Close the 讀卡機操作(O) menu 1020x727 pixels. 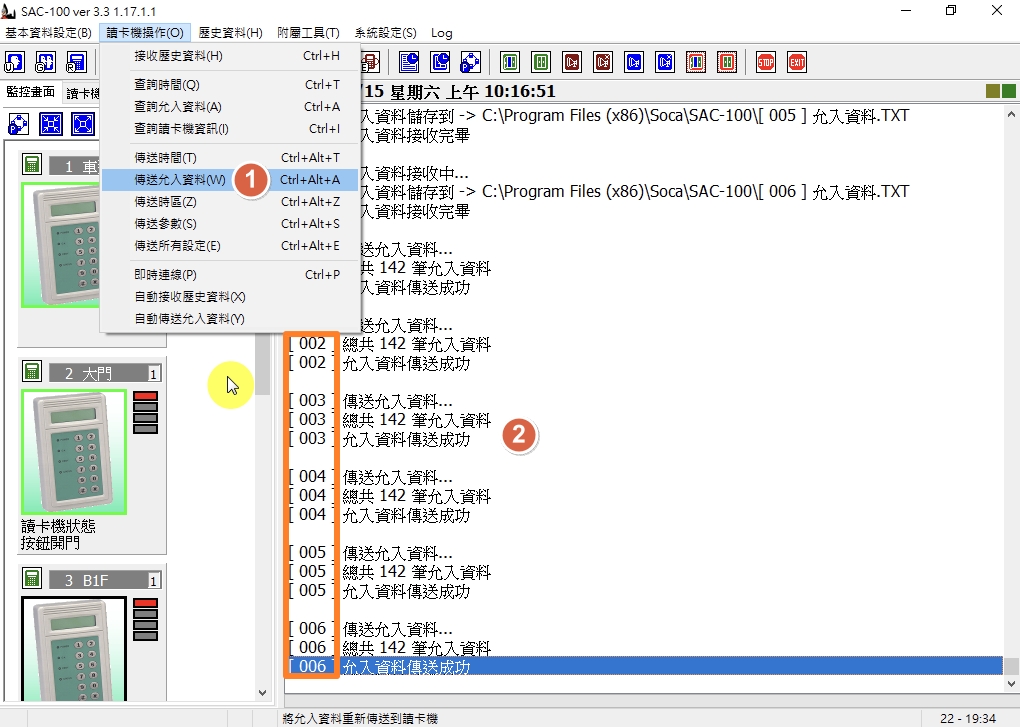145,33
